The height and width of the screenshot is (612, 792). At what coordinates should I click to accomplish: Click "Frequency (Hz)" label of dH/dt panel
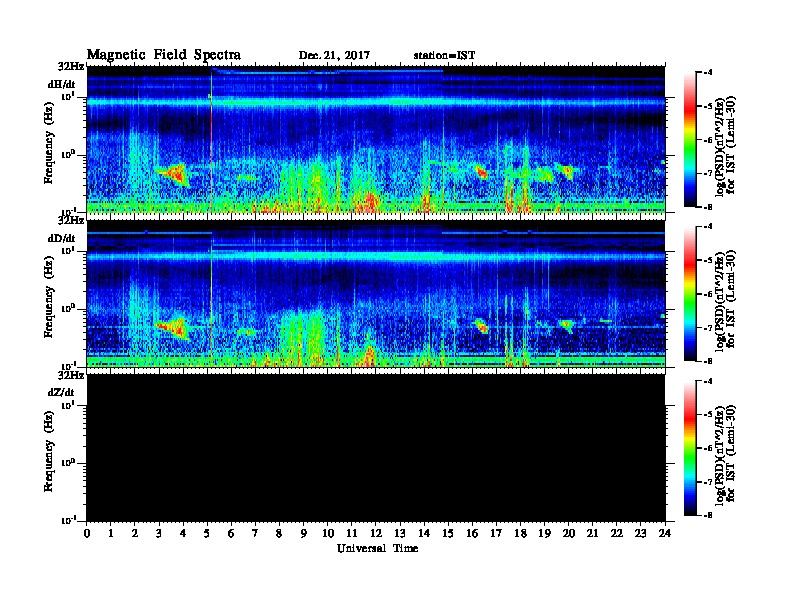[x=49, y=143]
